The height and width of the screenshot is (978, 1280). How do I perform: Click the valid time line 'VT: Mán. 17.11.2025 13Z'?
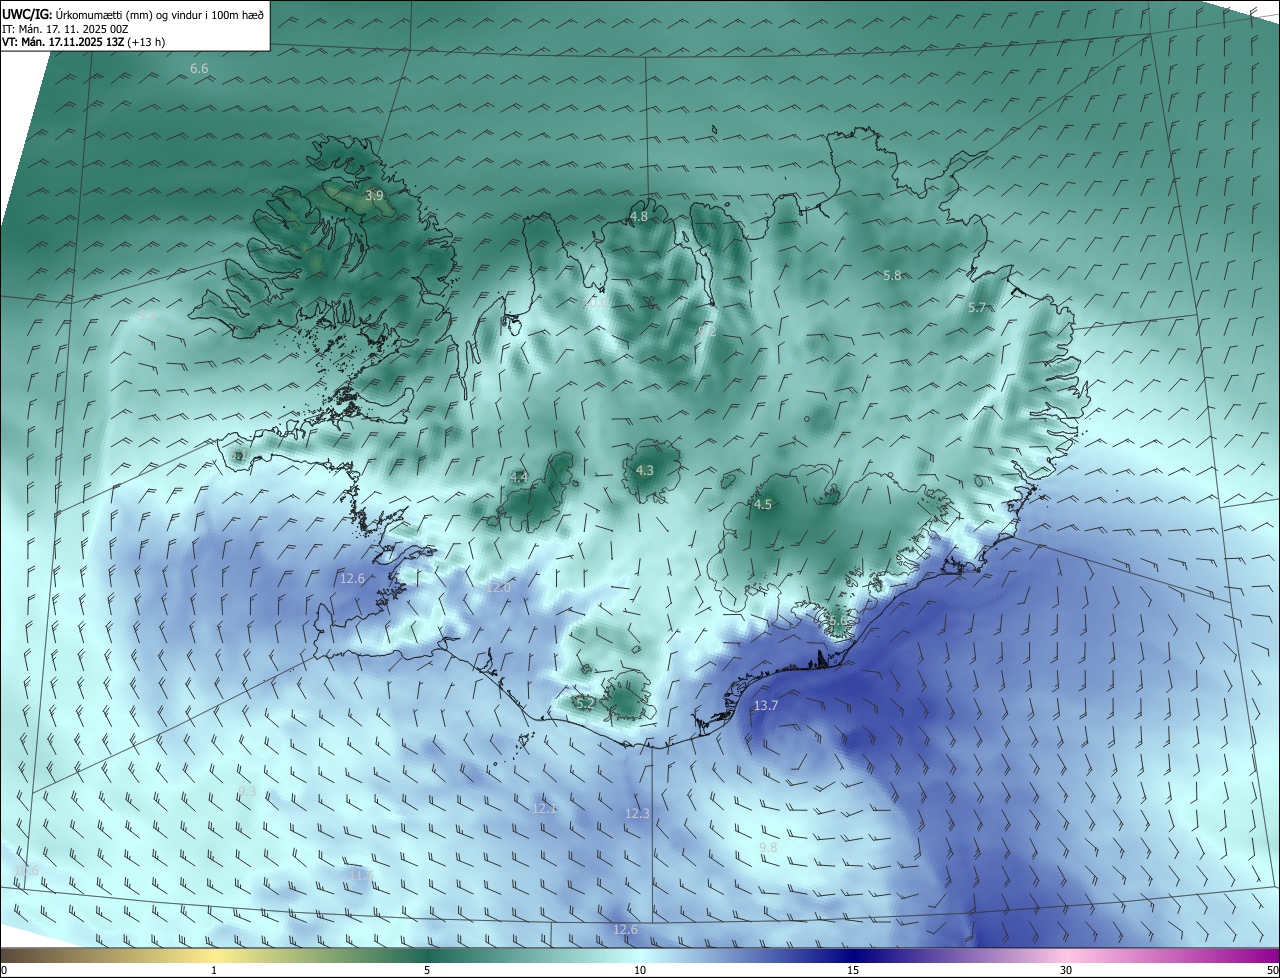click(x=63, y=42)
